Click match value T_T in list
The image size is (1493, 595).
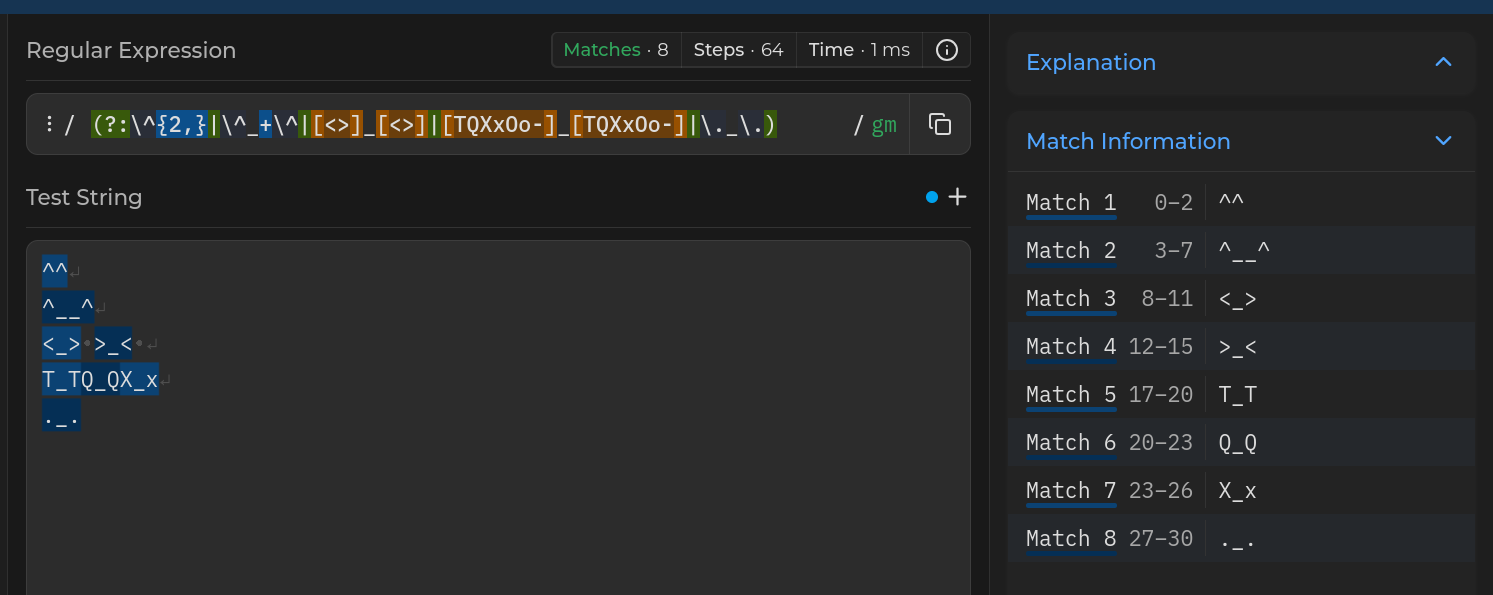(x=1237, y=395)
